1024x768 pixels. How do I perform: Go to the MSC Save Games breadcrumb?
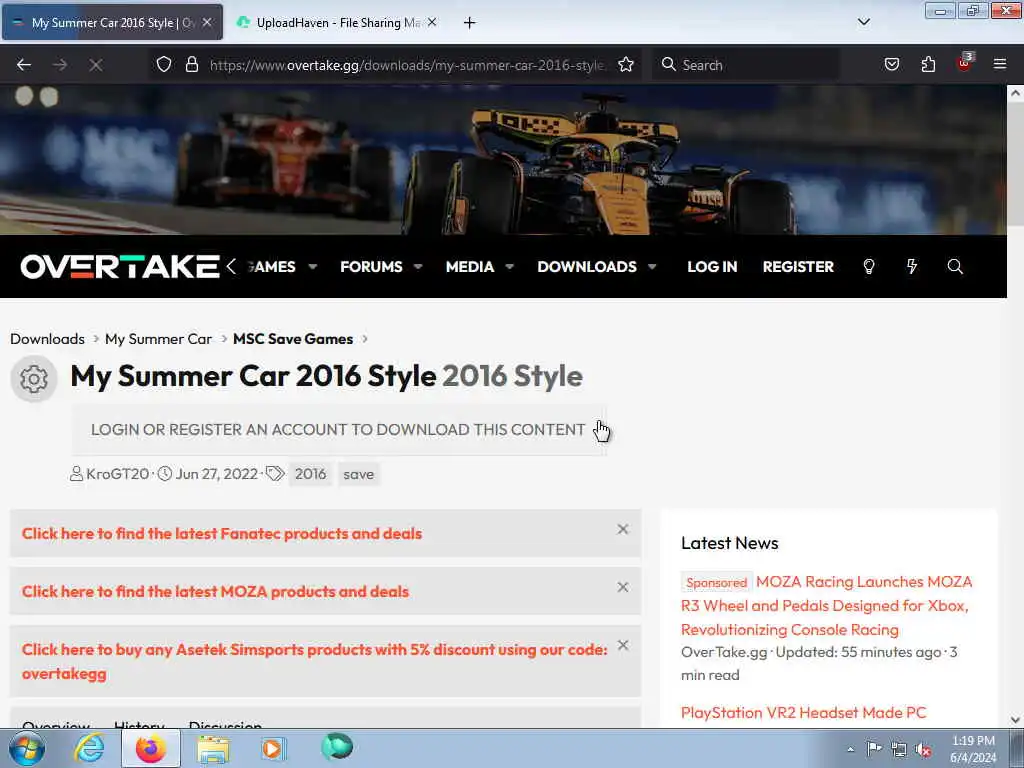pyautogui.click(x=293, y=339)
